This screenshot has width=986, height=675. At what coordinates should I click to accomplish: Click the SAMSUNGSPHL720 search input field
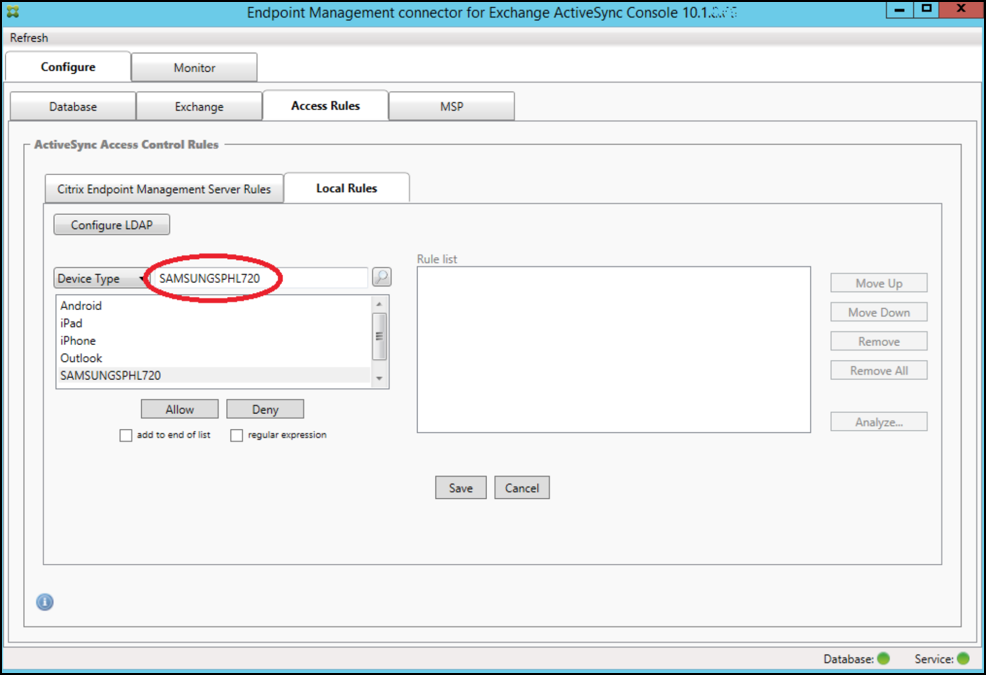(x=259, y=278)
